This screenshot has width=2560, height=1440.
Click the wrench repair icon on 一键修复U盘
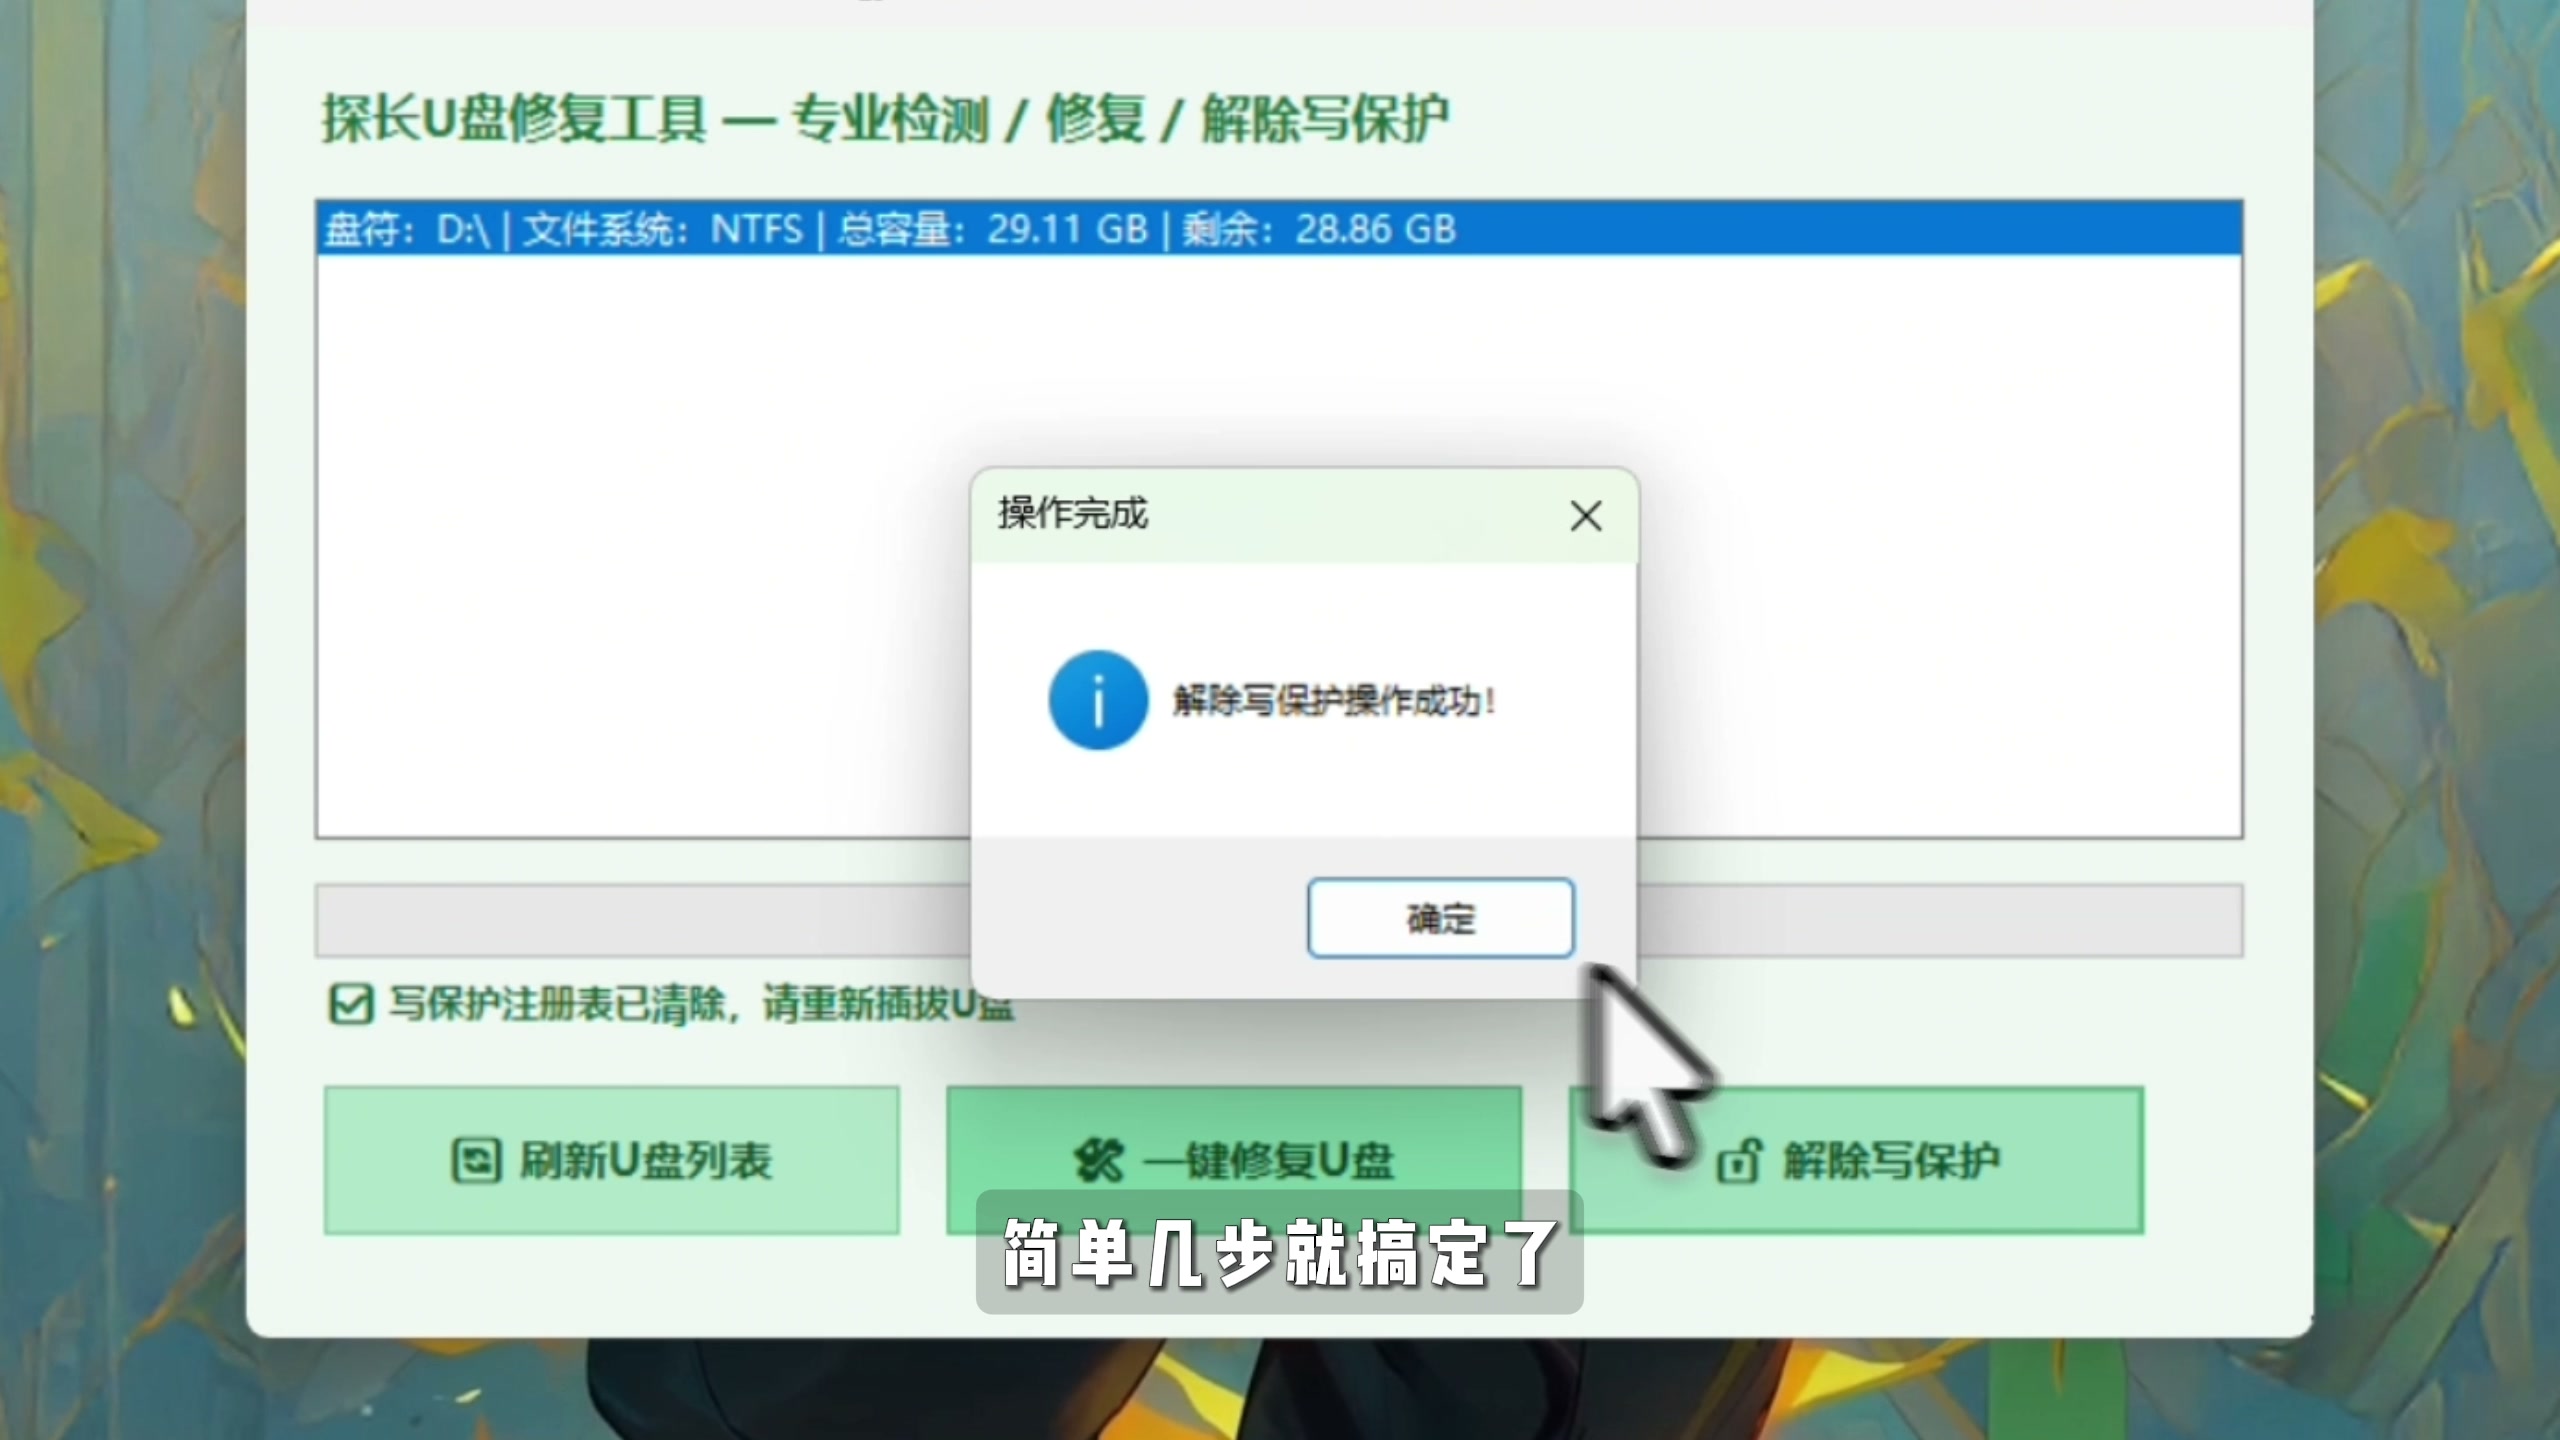tap(1098, 1161)
